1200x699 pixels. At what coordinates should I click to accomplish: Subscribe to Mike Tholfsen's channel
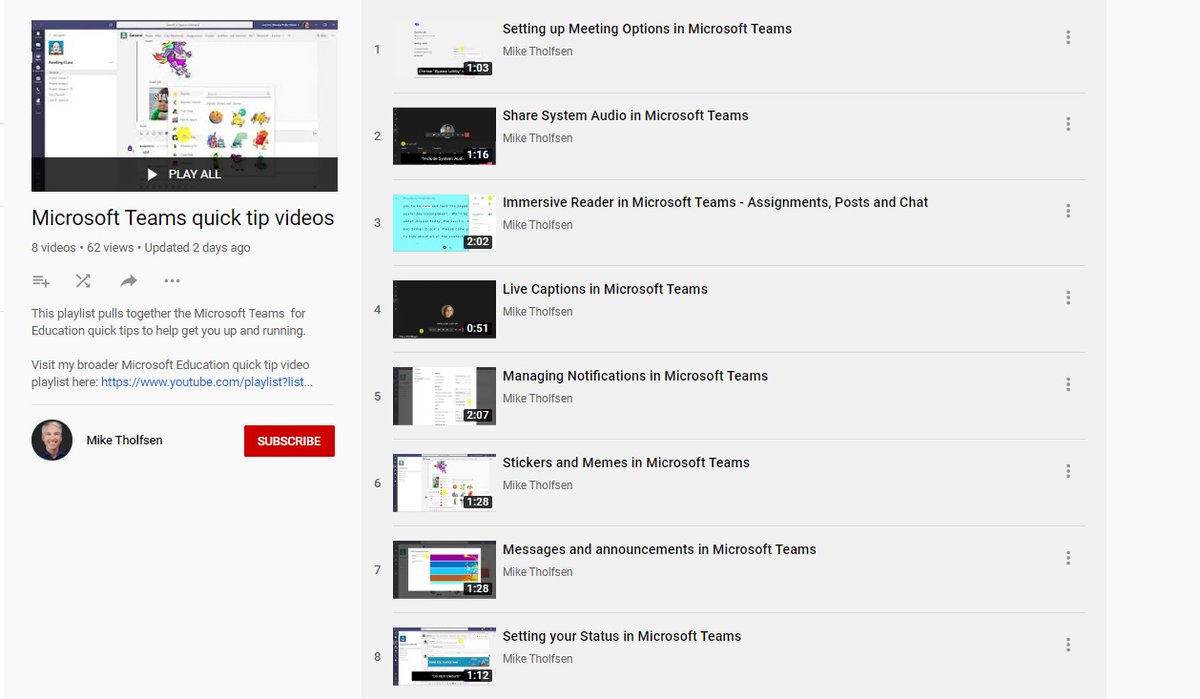pos(289,441)
